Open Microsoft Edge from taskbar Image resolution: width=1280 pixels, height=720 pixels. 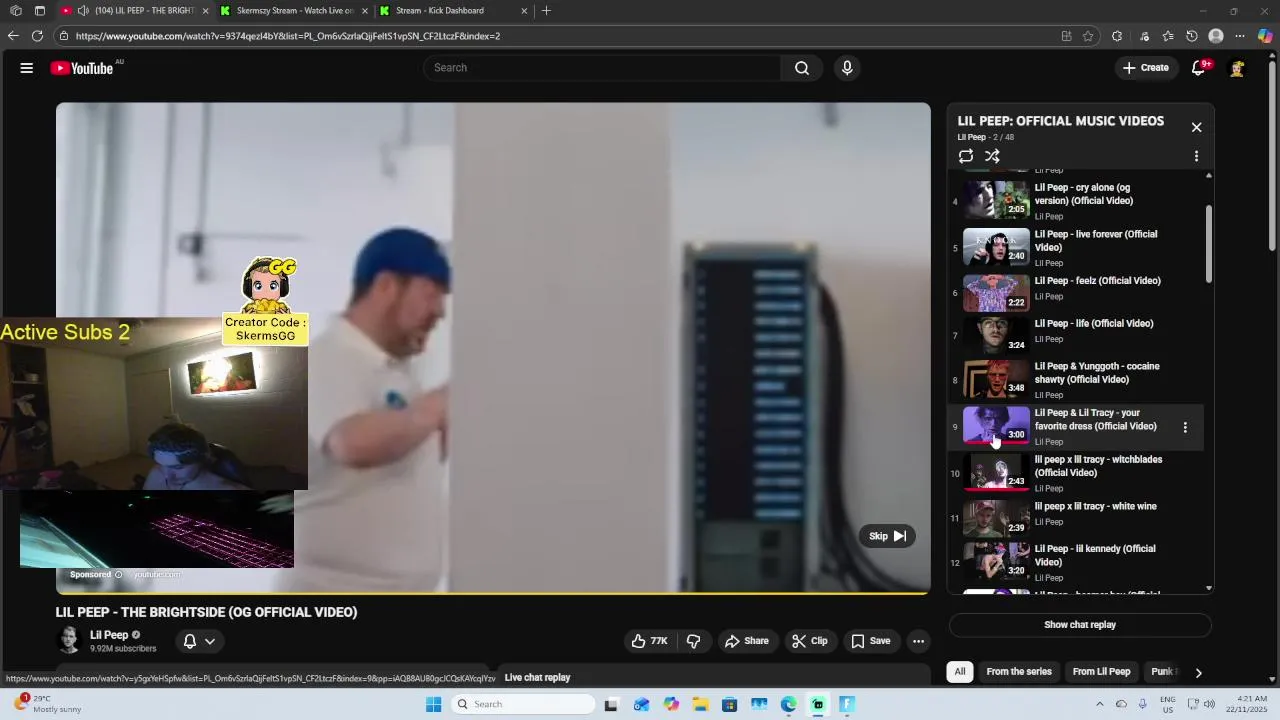(789, 704)
